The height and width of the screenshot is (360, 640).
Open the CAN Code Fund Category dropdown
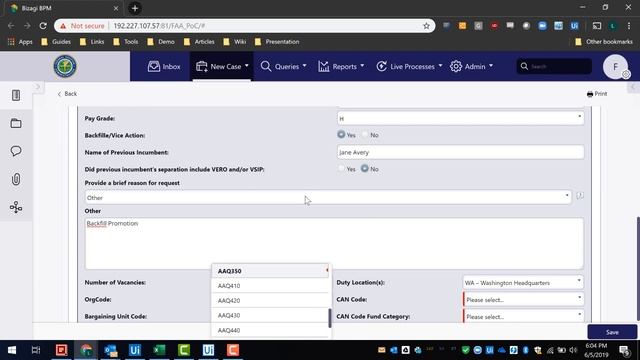(523, 316)
